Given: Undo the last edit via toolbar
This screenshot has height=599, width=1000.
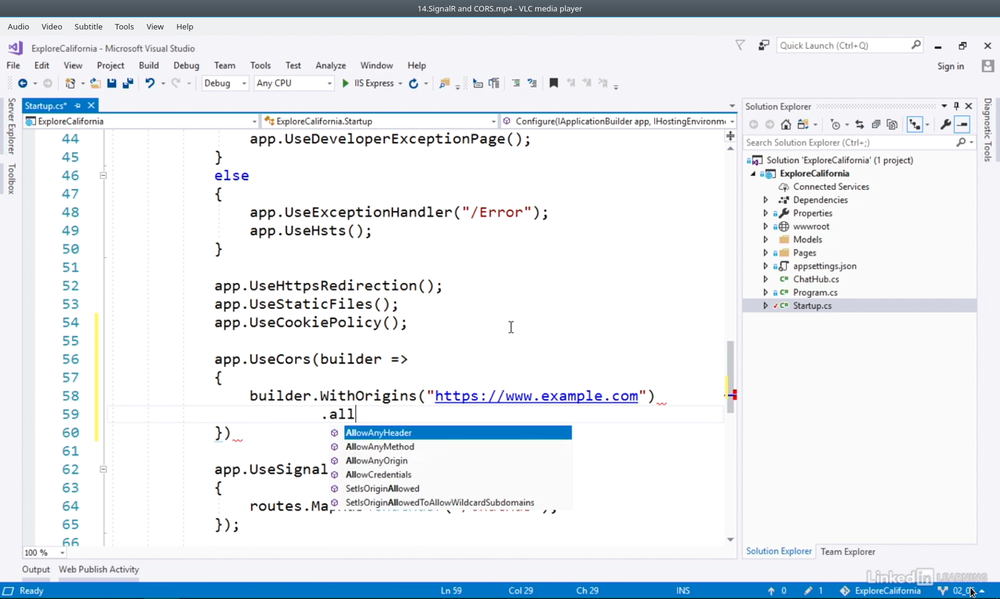Looking at the screenshot, I should point(150,84).
